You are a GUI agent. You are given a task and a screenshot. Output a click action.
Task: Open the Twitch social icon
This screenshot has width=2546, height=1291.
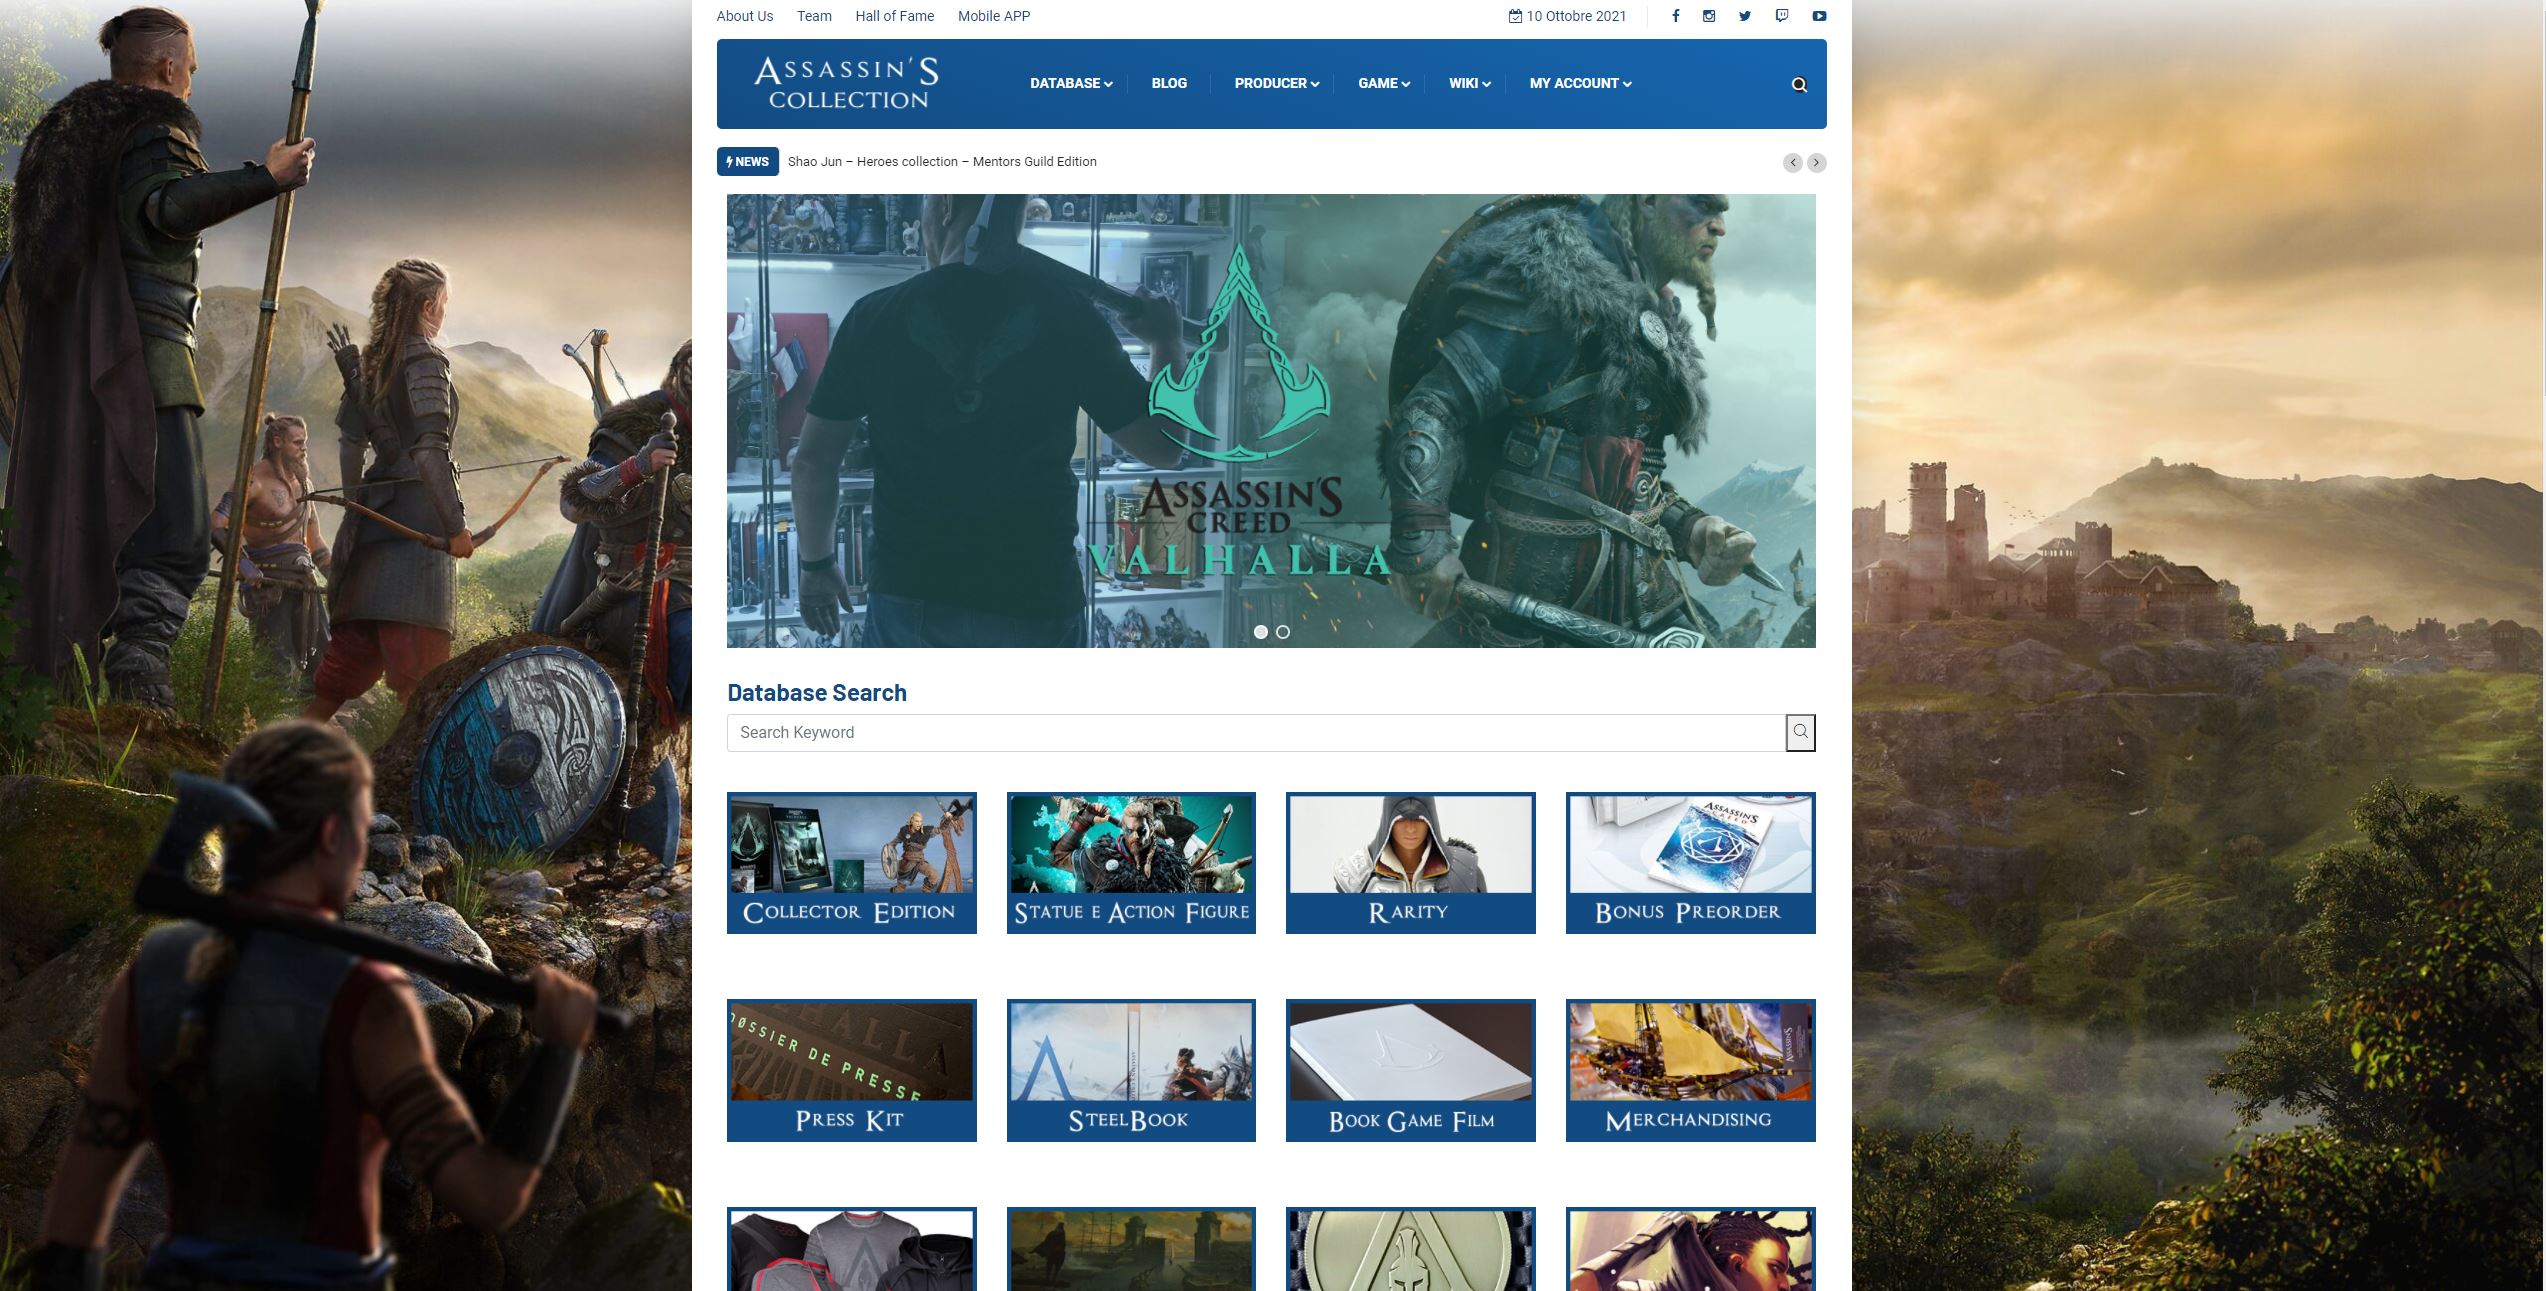1782,16
